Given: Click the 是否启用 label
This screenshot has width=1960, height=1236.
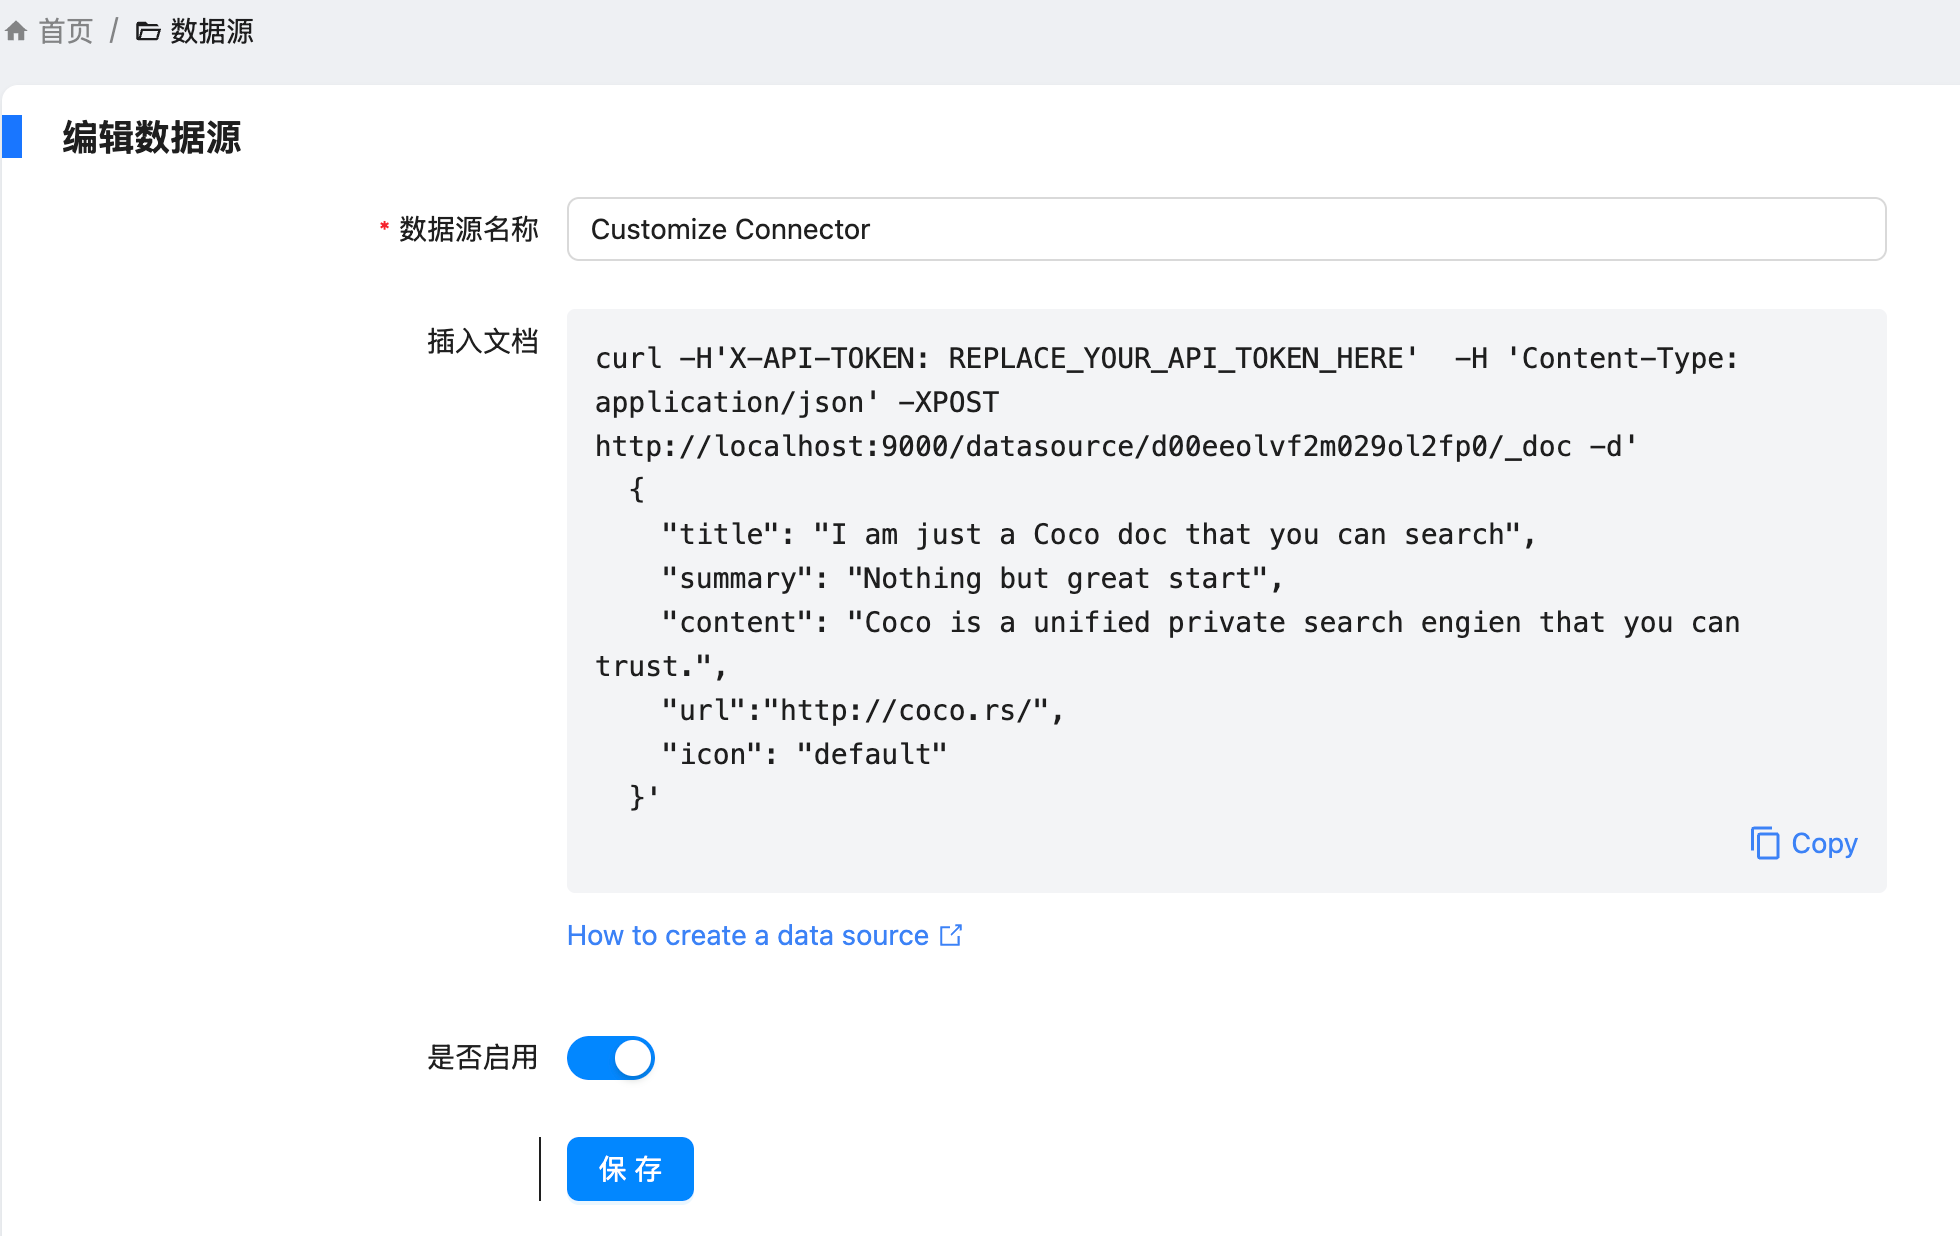Looking at the screenshot, I should coord(482,1057).
